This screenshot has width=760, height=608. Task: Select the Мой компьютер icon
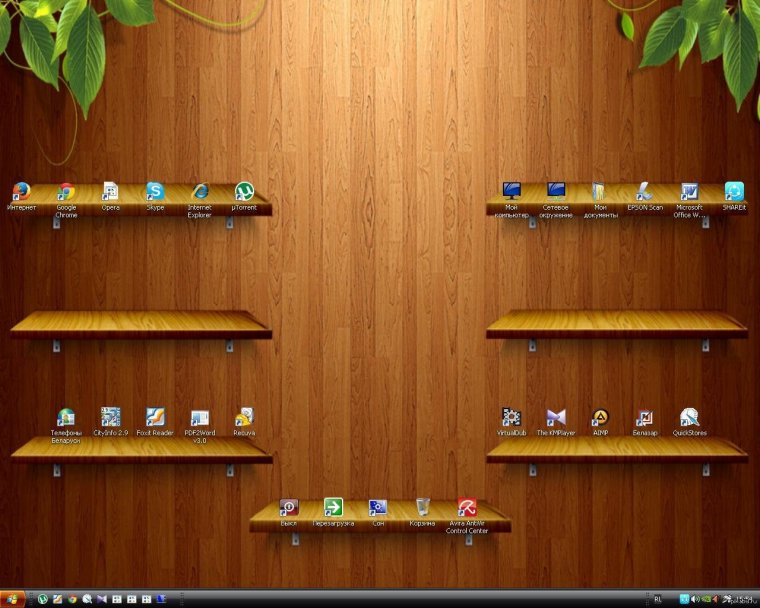[x=512, y=191]
